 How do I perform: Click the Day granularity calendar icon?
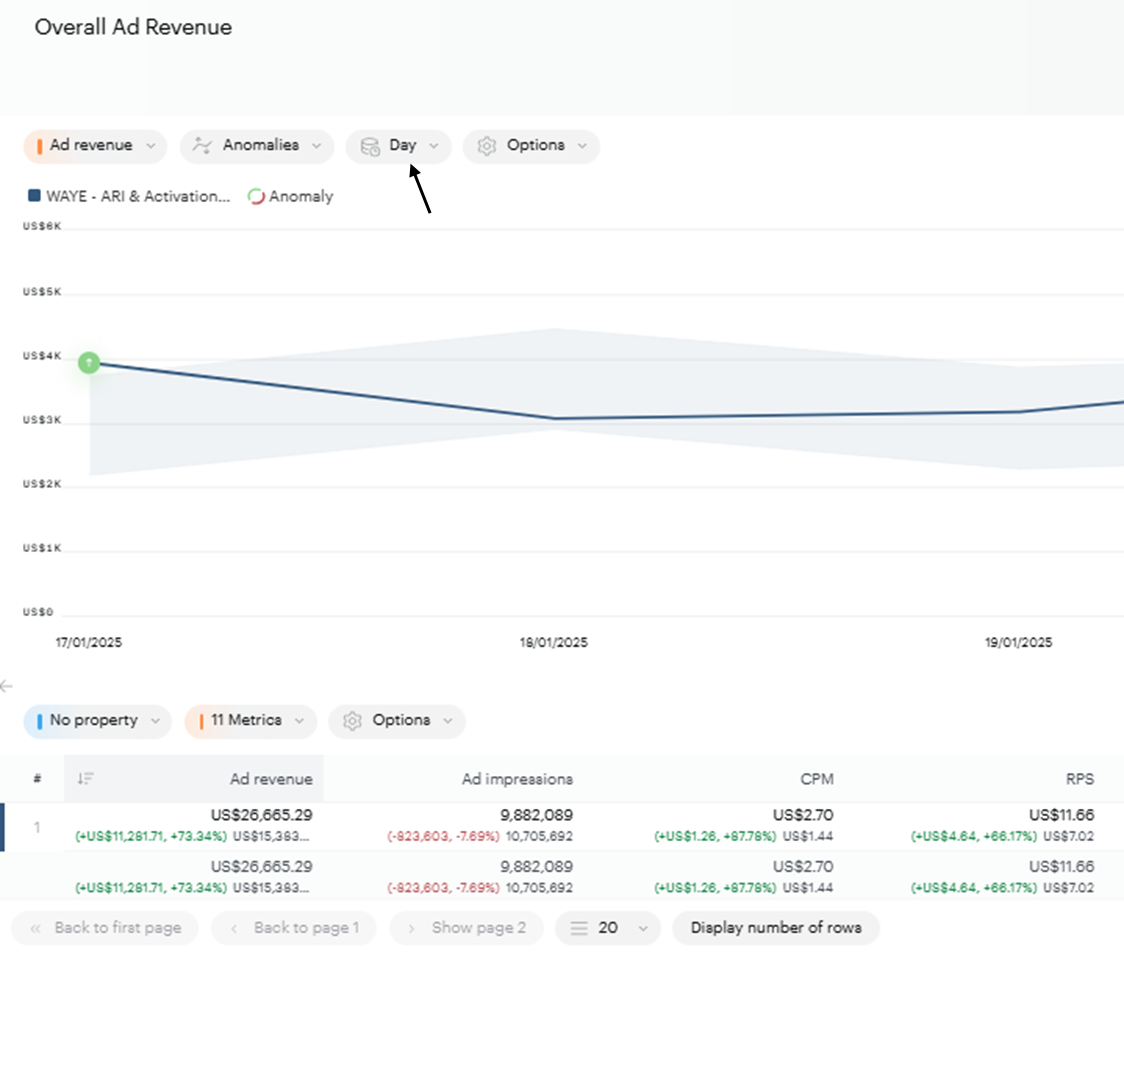[x=370, y=146]
